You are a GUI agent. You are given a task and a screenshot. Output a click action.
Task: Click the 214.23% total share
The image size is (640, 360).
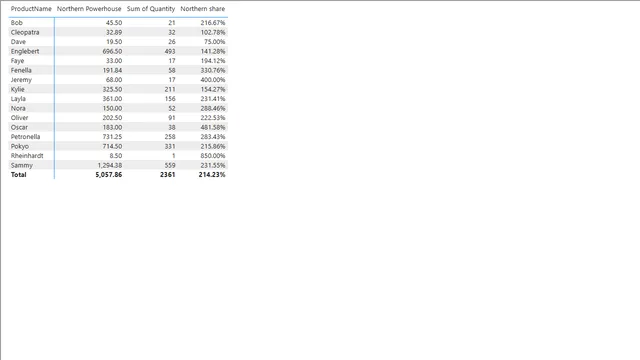pos(212,175)
